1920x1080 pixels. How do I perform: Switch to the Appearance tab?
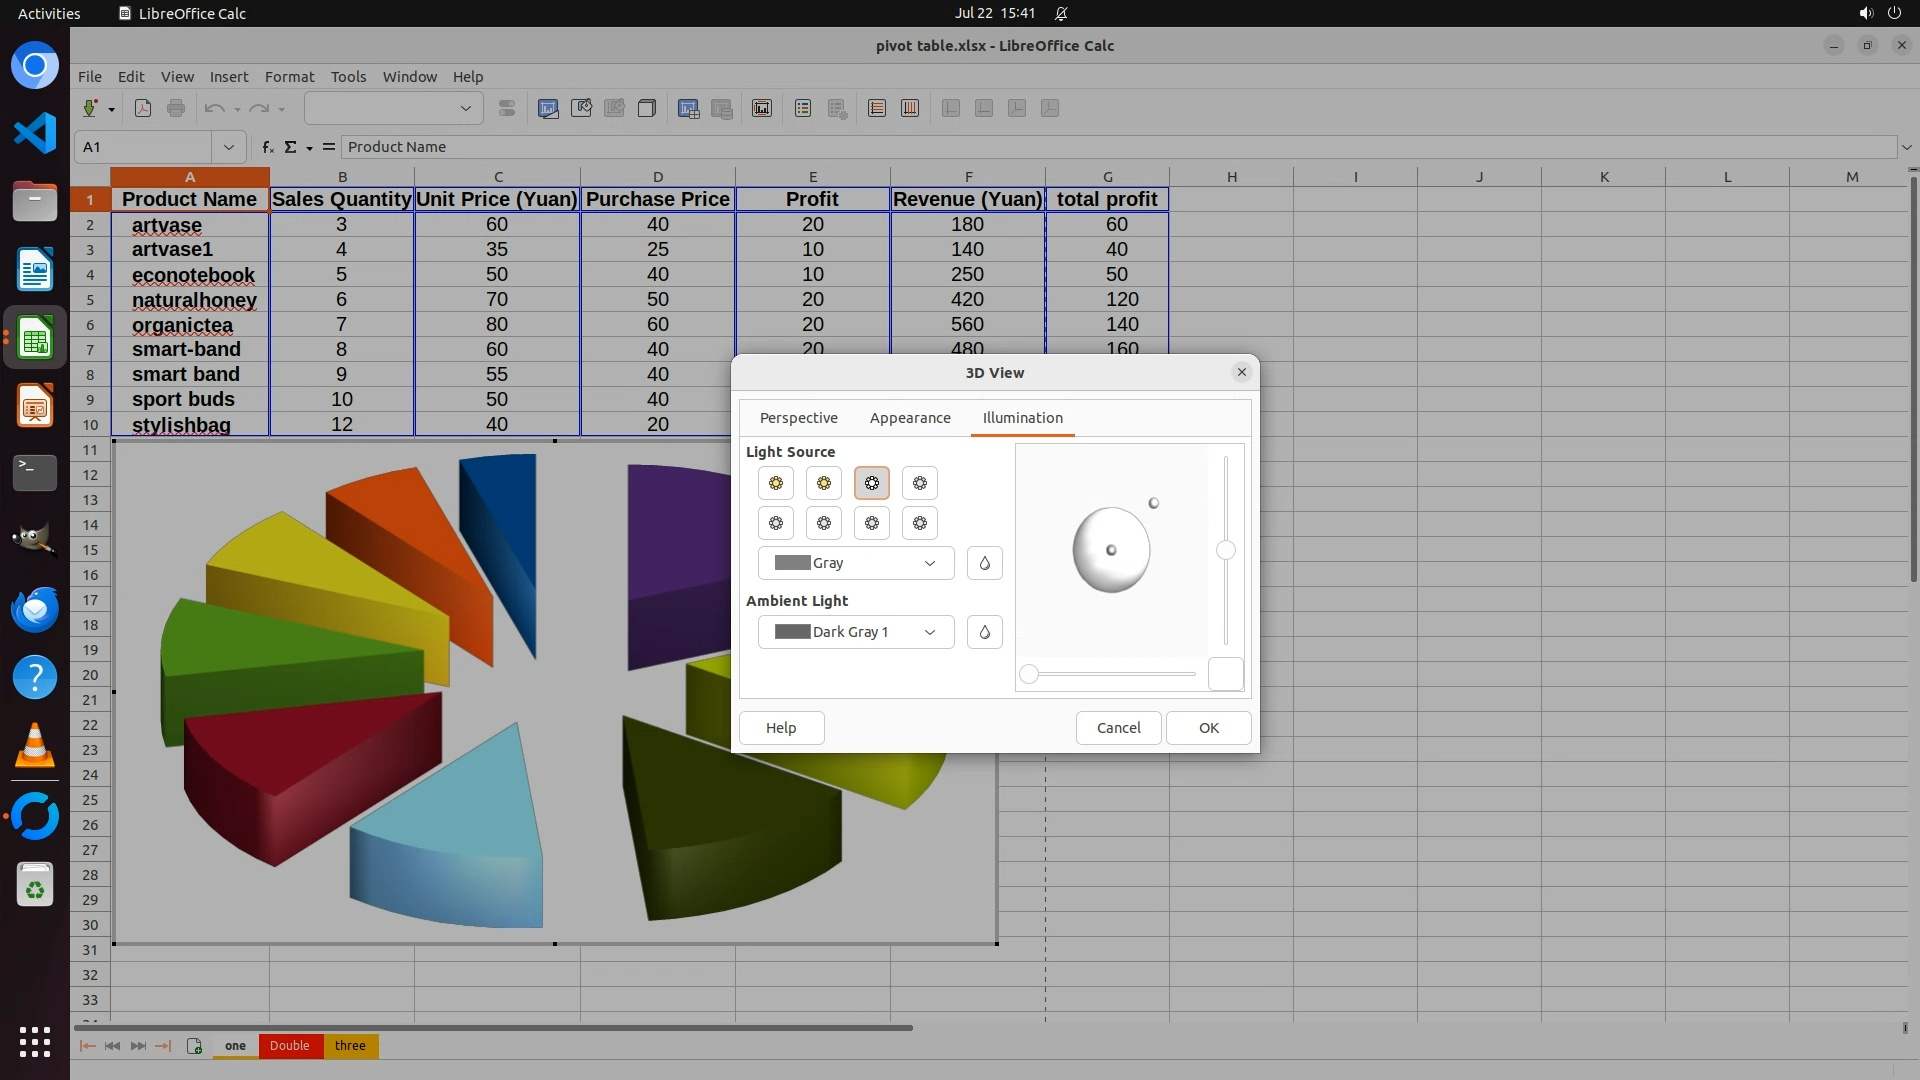(x=909, y=418)
